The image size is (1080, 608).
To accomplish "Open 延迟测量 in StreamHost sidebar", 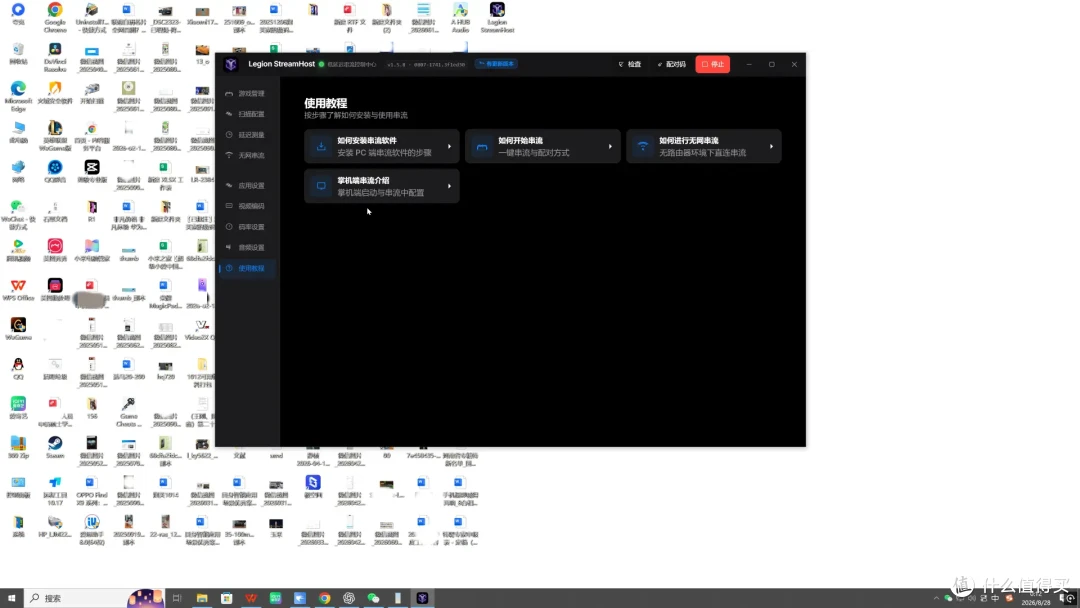I will tap(247, 135).
